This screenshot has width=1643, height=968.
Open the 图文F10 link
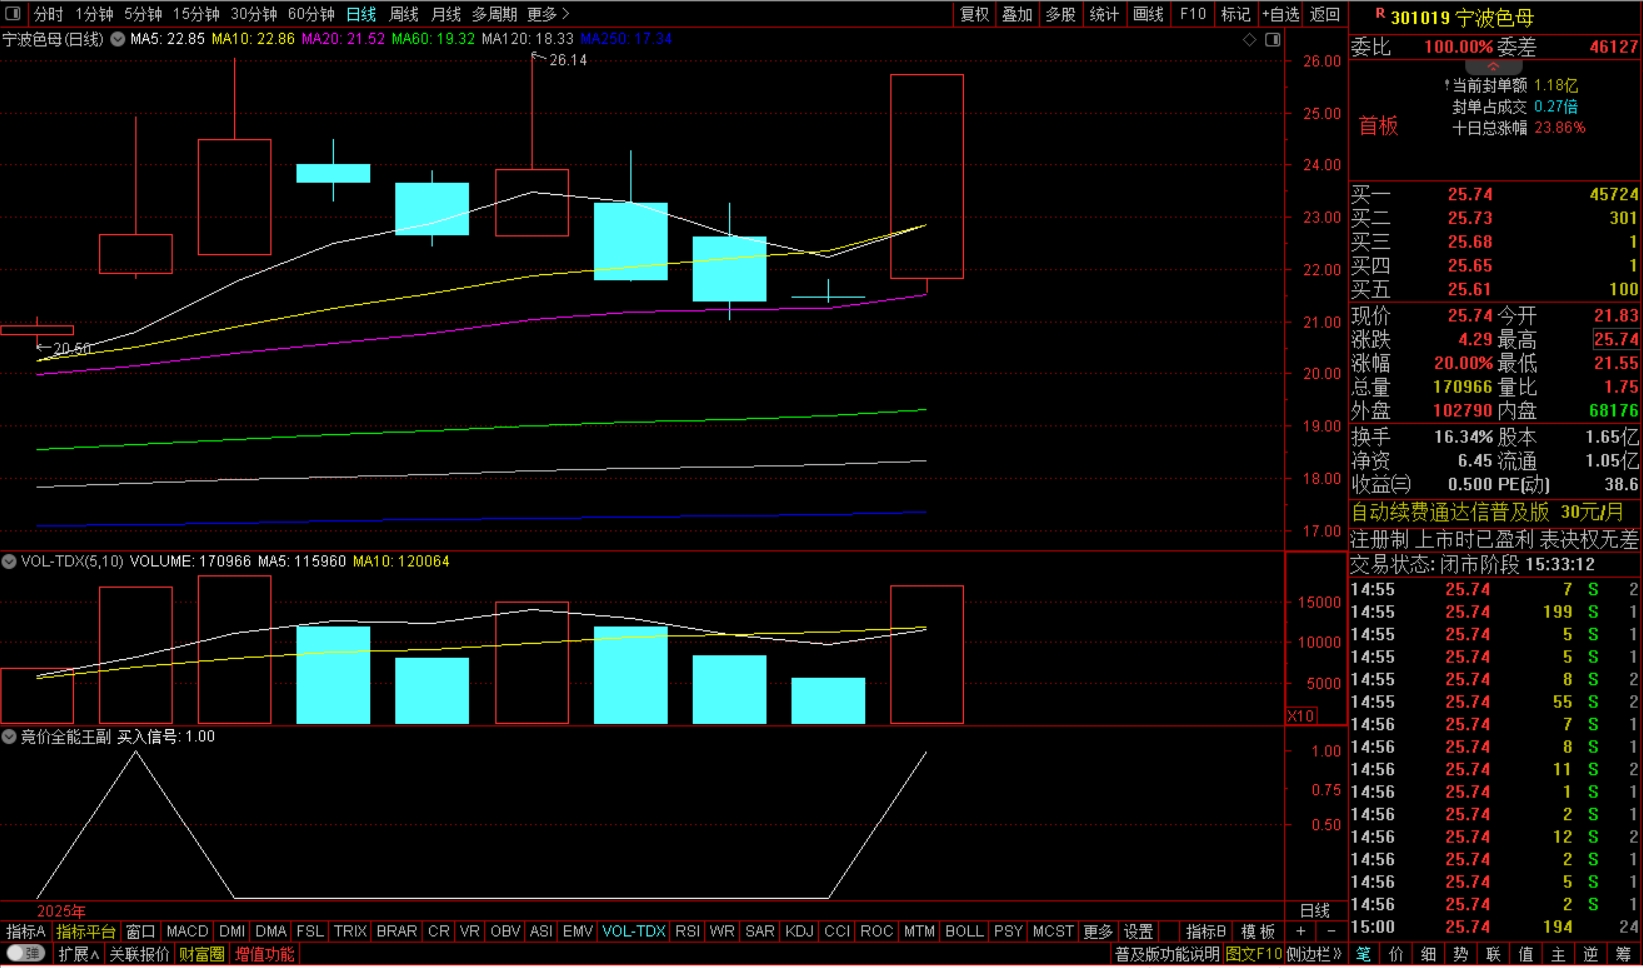tap(1253, 954)
